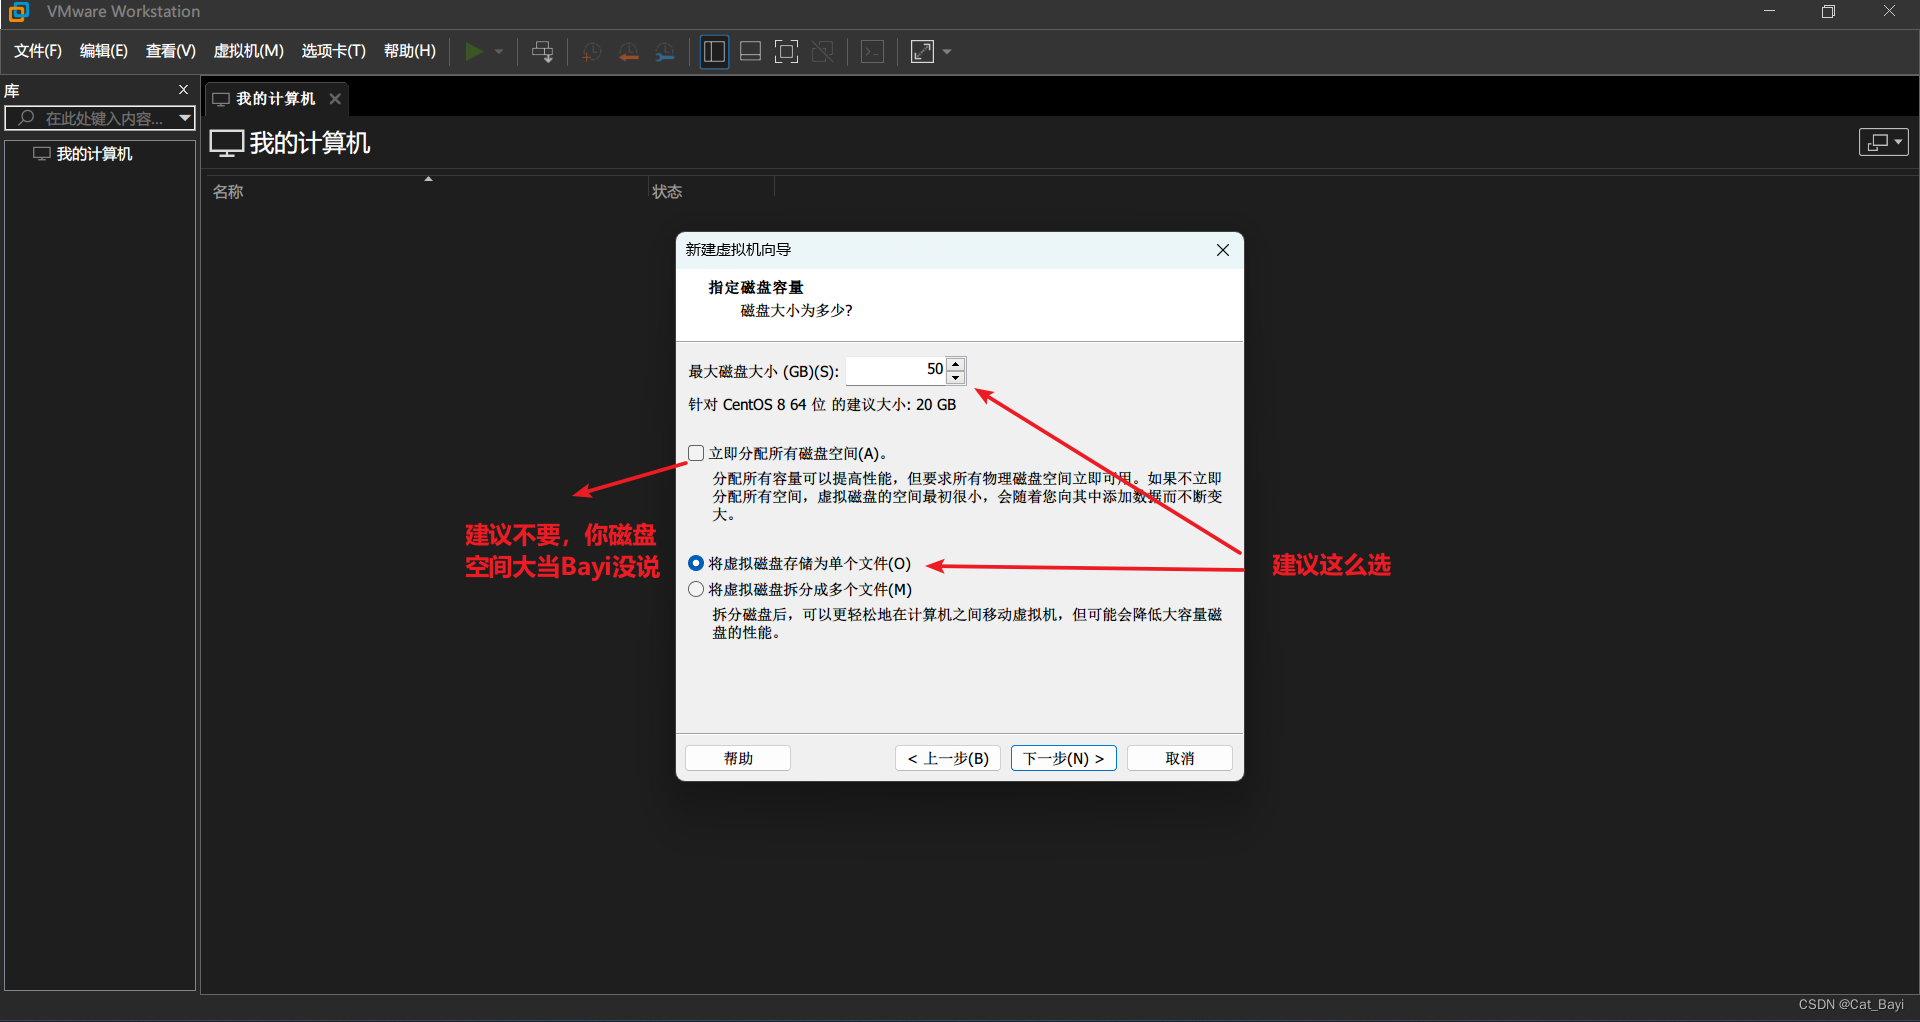Open the power options dropdown arrow
1920x1022 pixels.
click(x=499, y=51)
